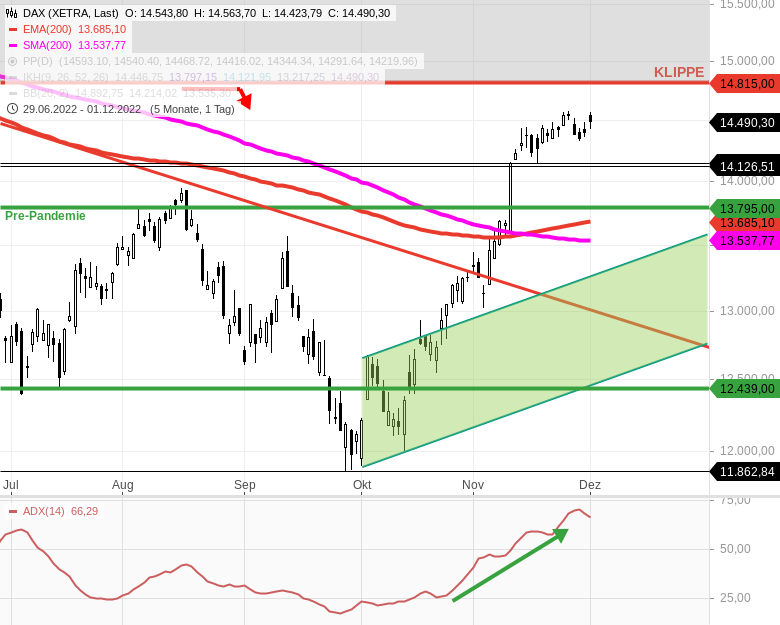Screen dimensions: 780x625
Task: Click the Jul month label on time axis
Action: (x=11, y=485)
